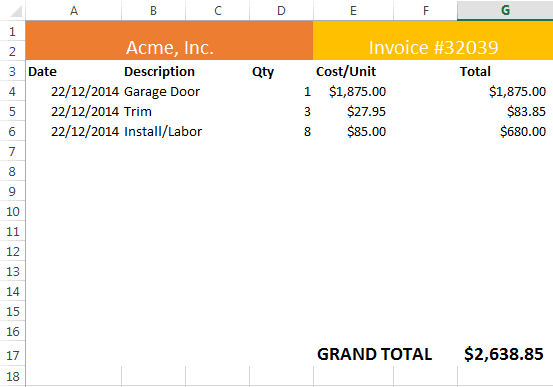
Task: Select row 5 header
Action: (x=13, y=111)
